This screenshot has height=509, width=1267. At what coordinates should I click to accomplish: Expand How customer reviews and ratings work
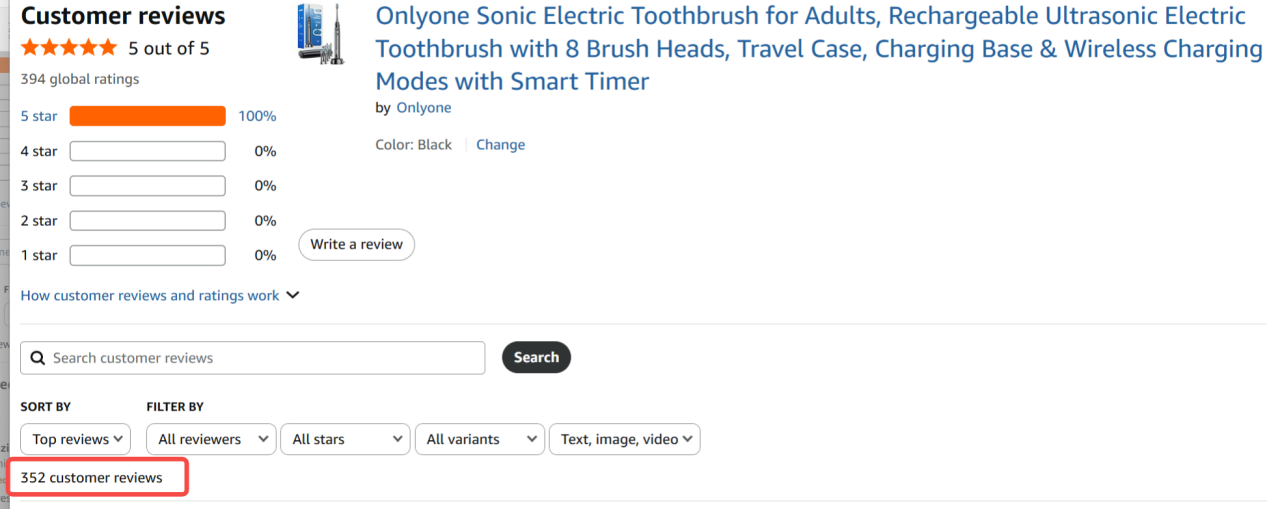(160, 295)
